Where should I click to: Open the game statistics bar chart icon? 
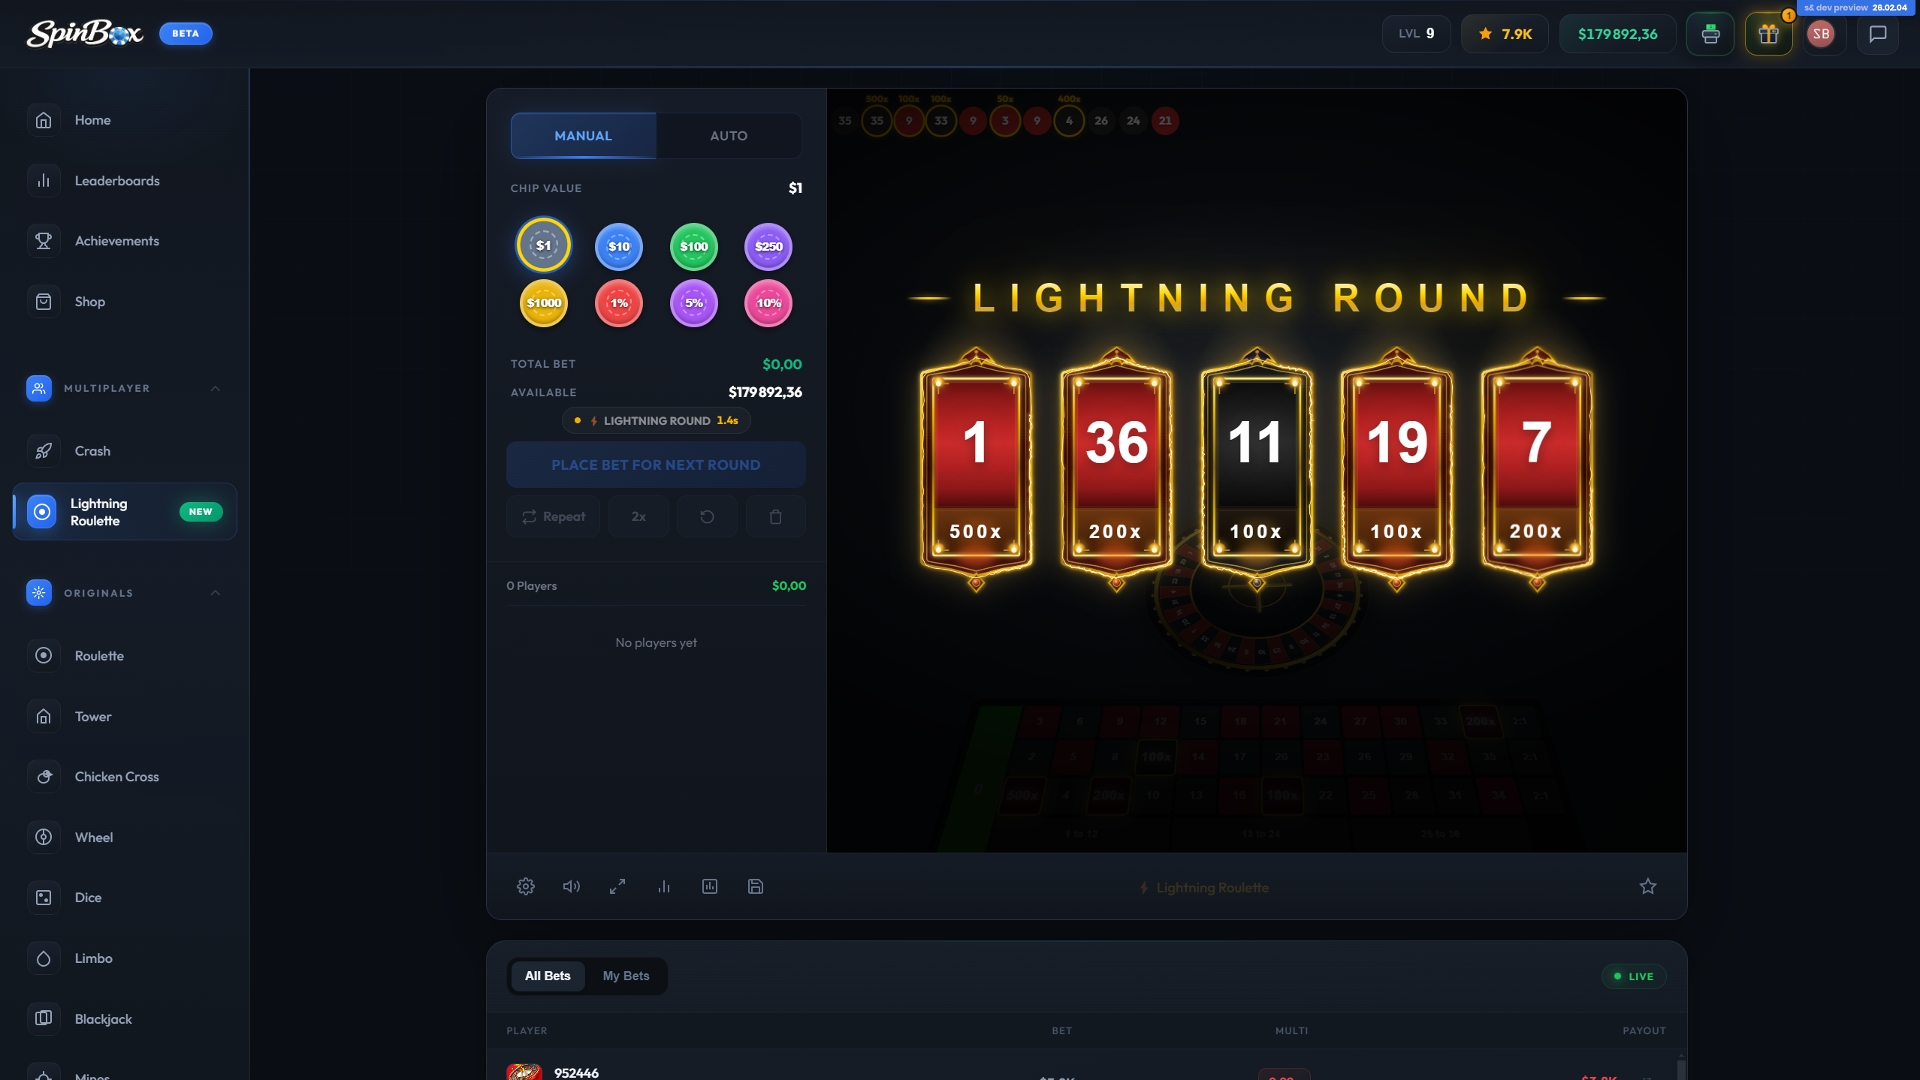664,887
